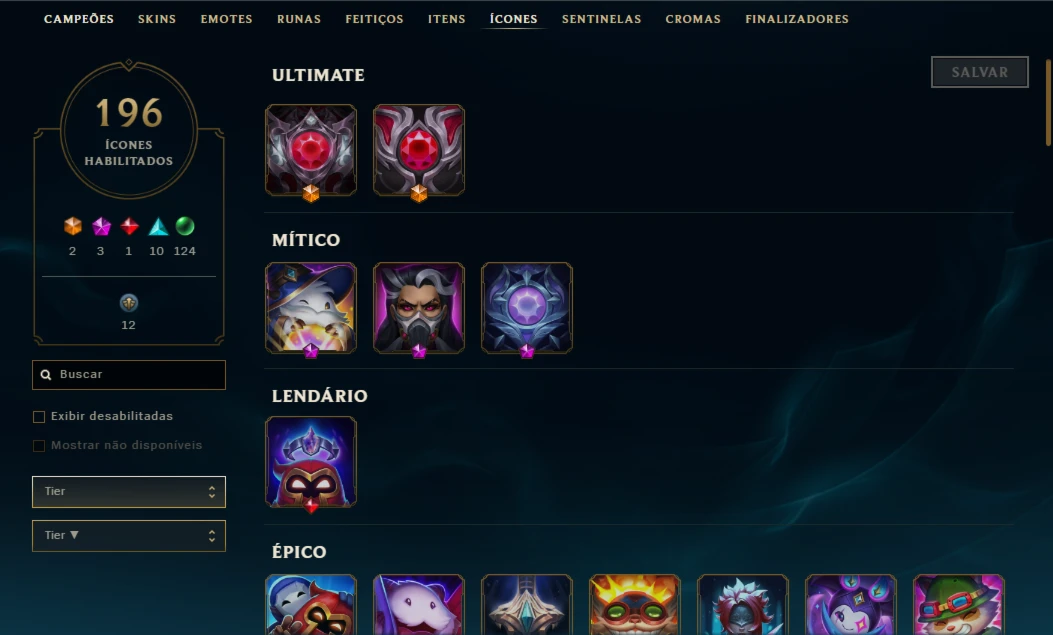Switch to the Campeões tab
This screenshot has width=1053, height=635.
coord(79,19)
